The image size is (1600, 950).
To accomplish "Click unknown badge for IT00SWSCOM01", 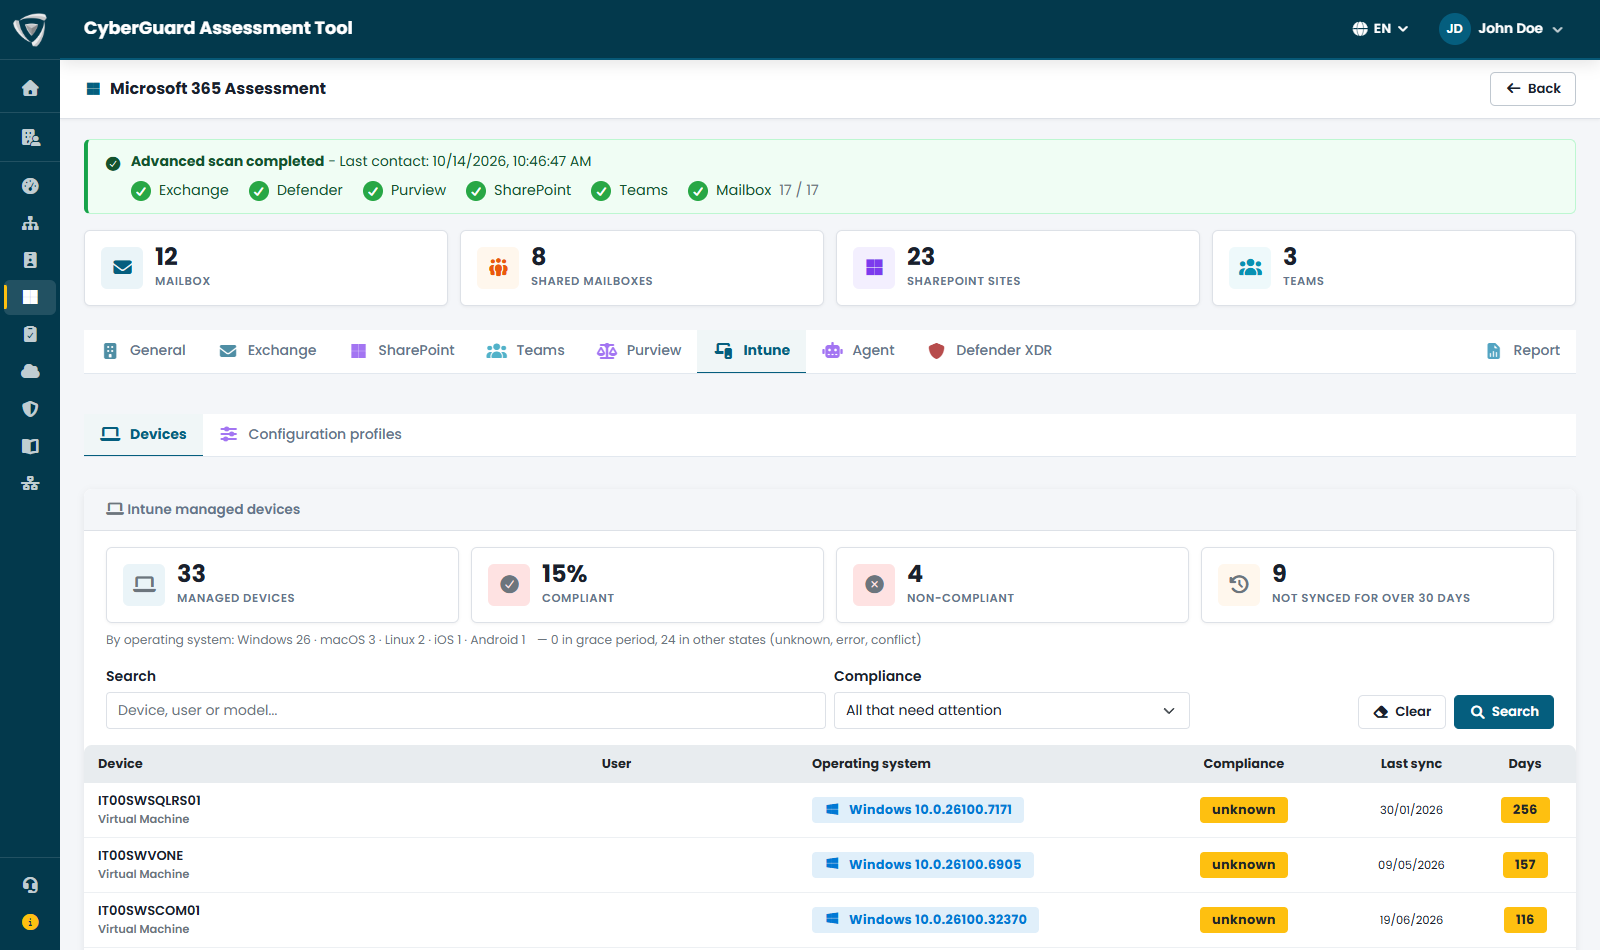I will pos(1243,920).
